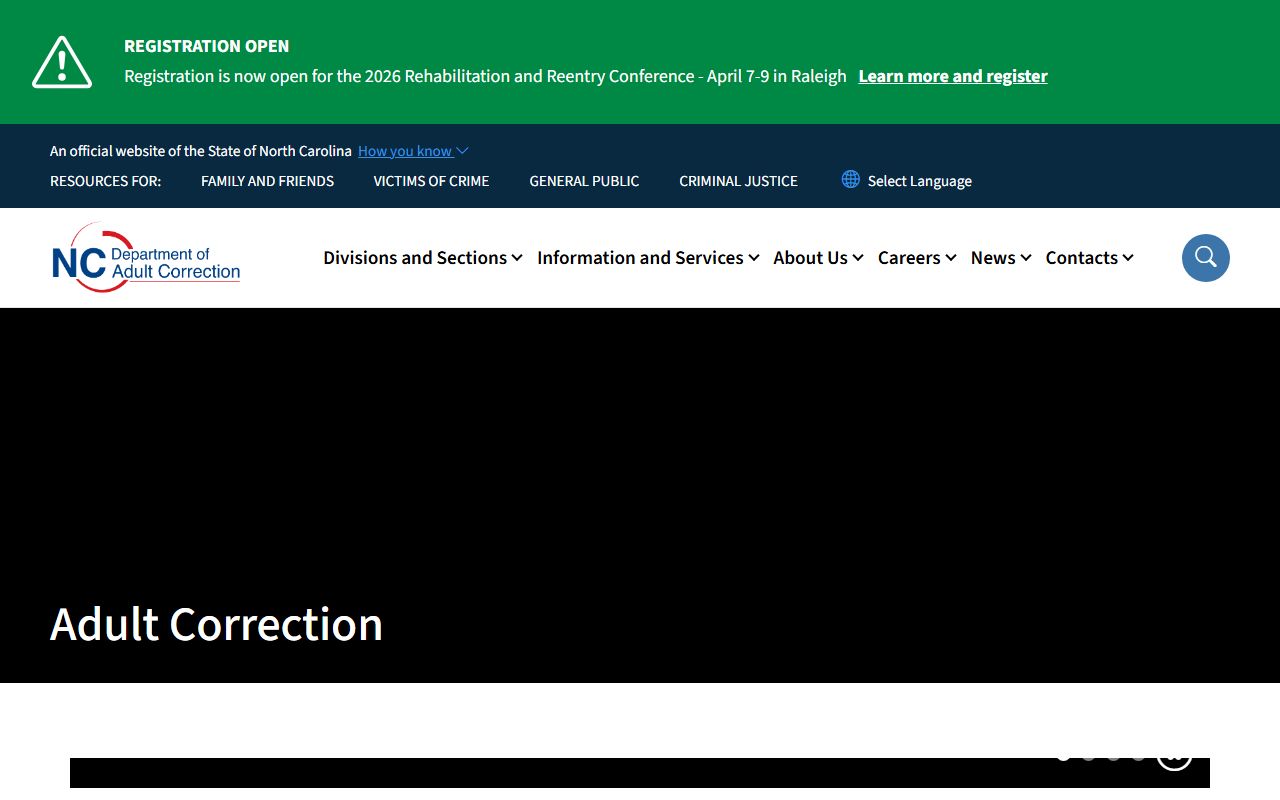Expand Information and Services dropdown
Screen dimensions: 1280x800
648,258
